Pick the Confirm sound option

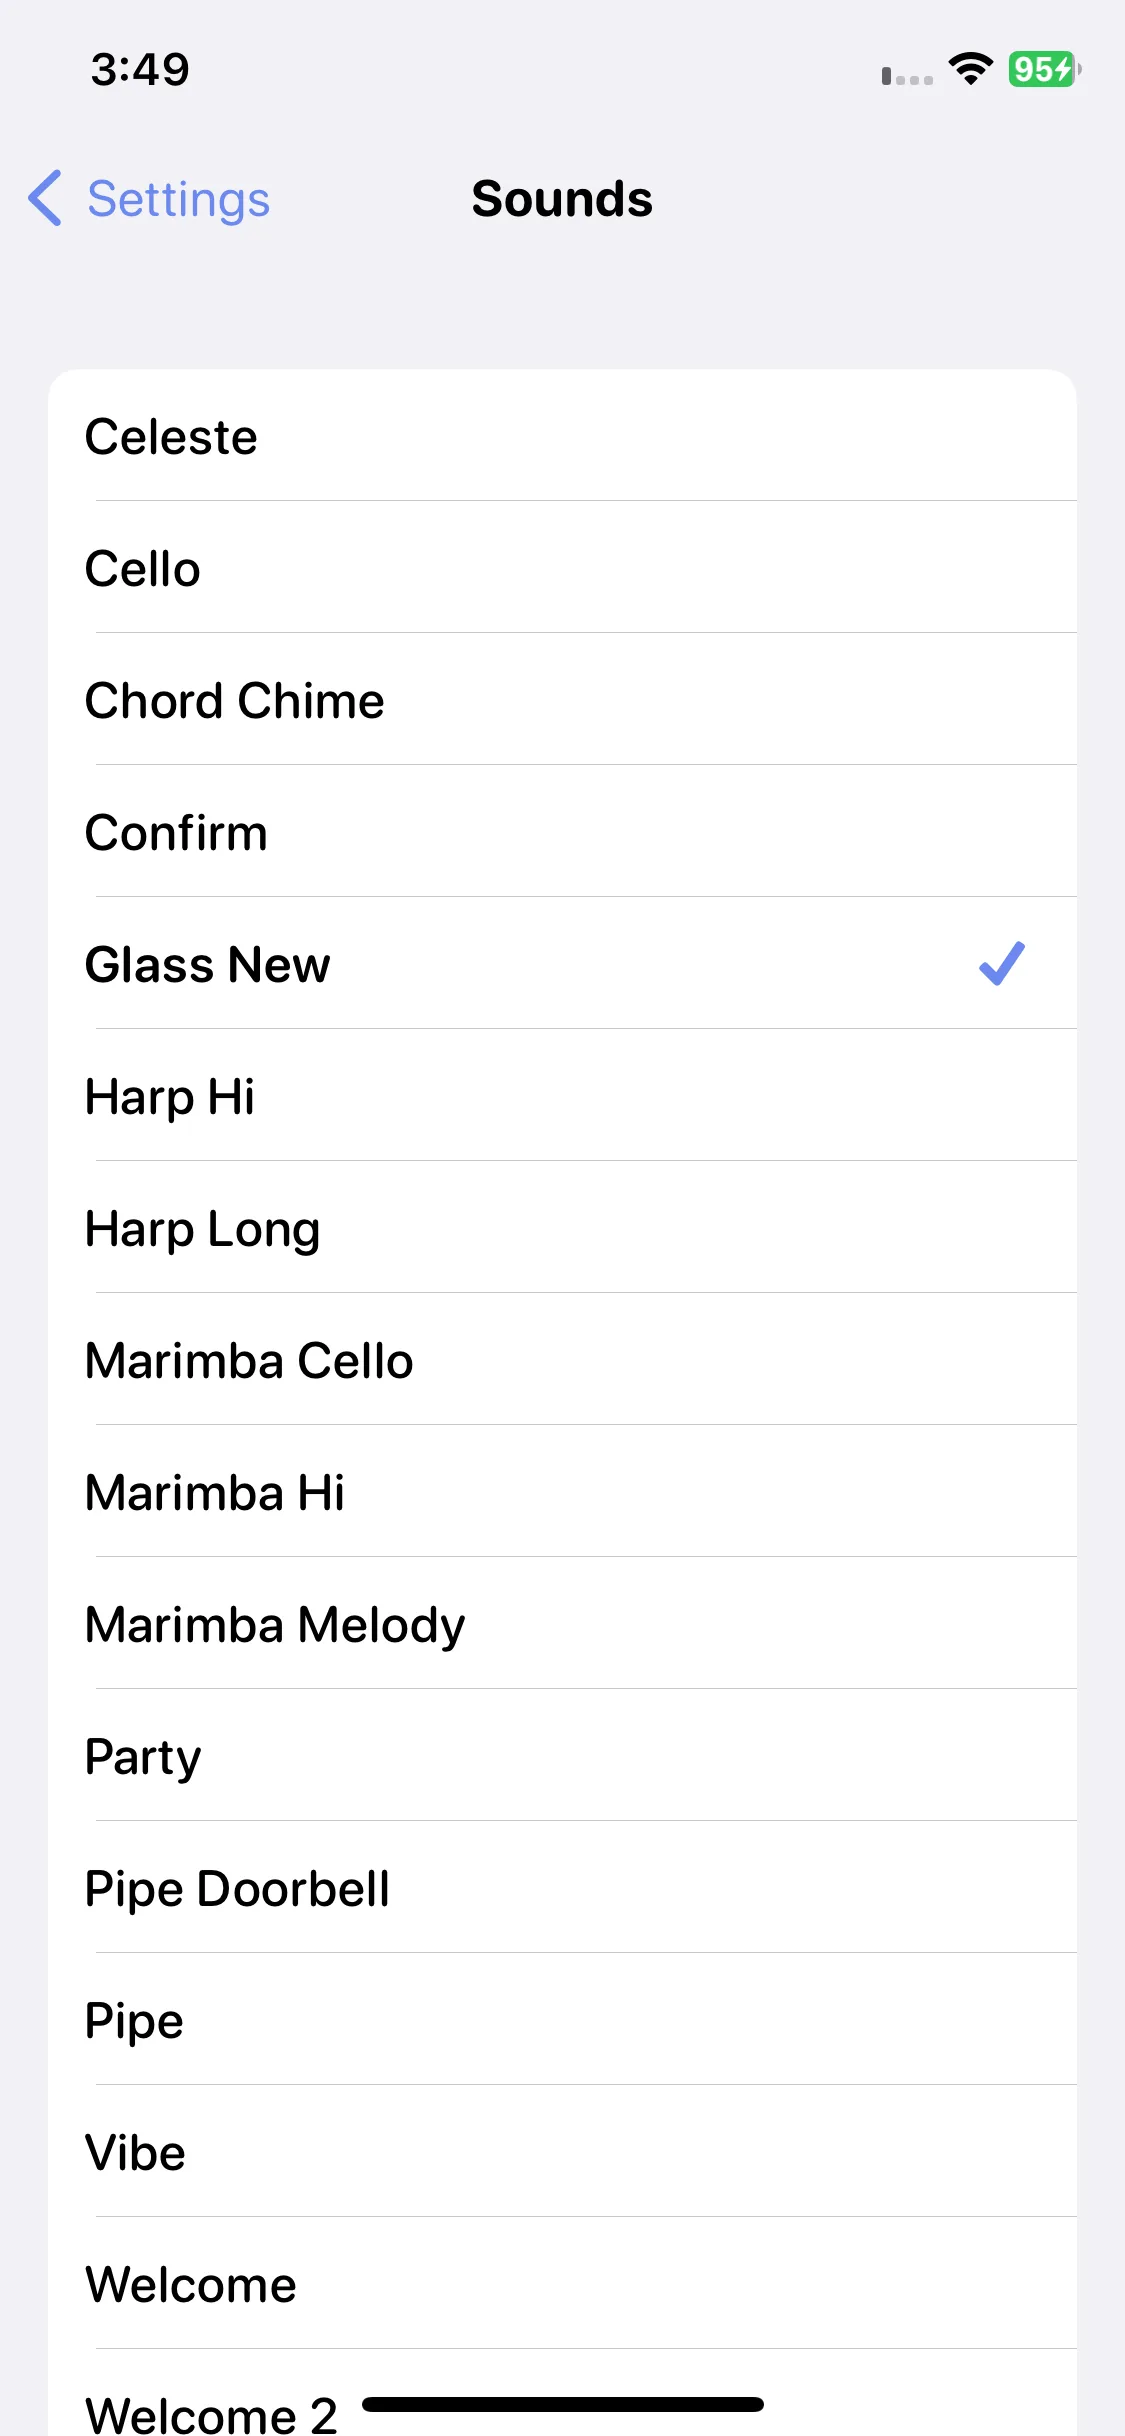point(562,831)
